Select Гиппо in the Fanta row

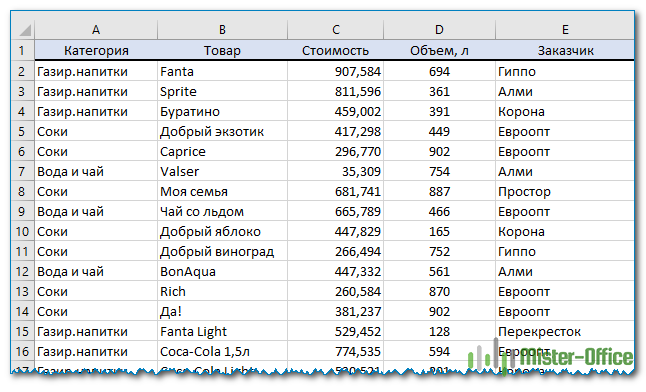coord(565,72)
